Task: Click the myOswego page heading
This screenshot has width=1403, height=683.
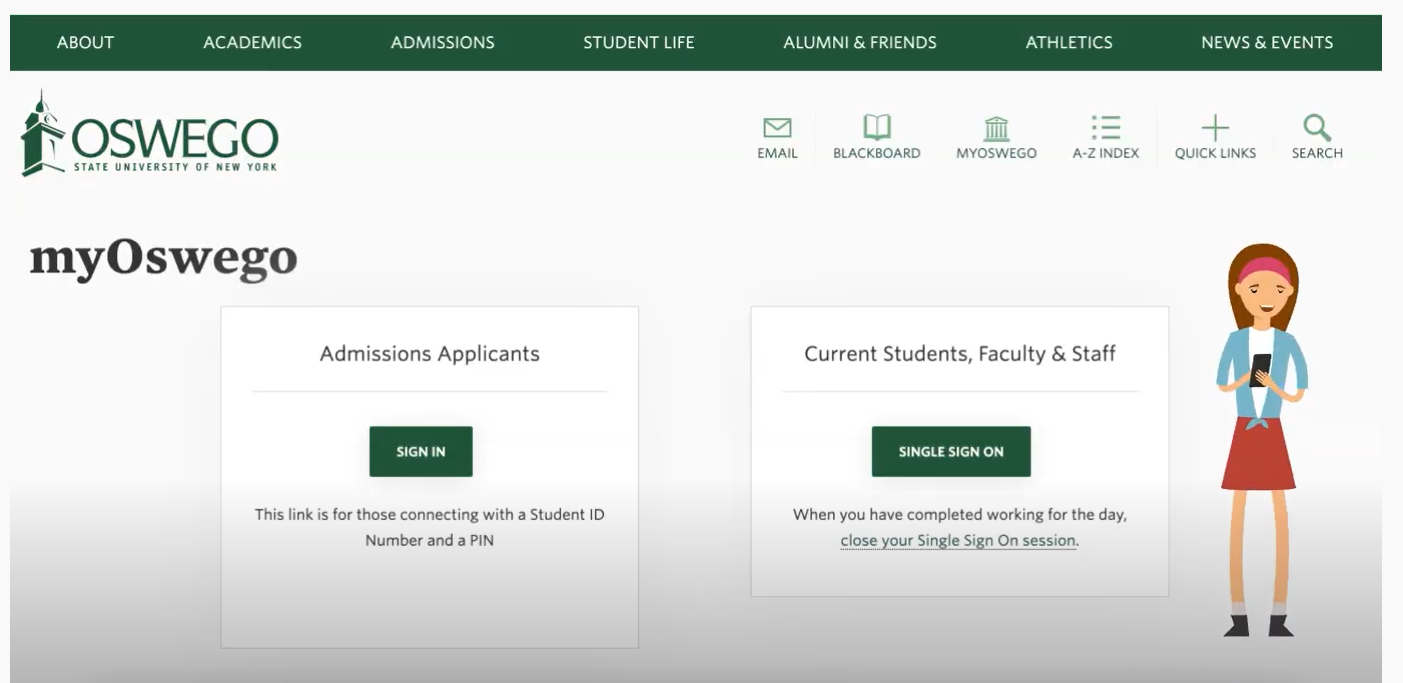Action: [x=163, y=259]
